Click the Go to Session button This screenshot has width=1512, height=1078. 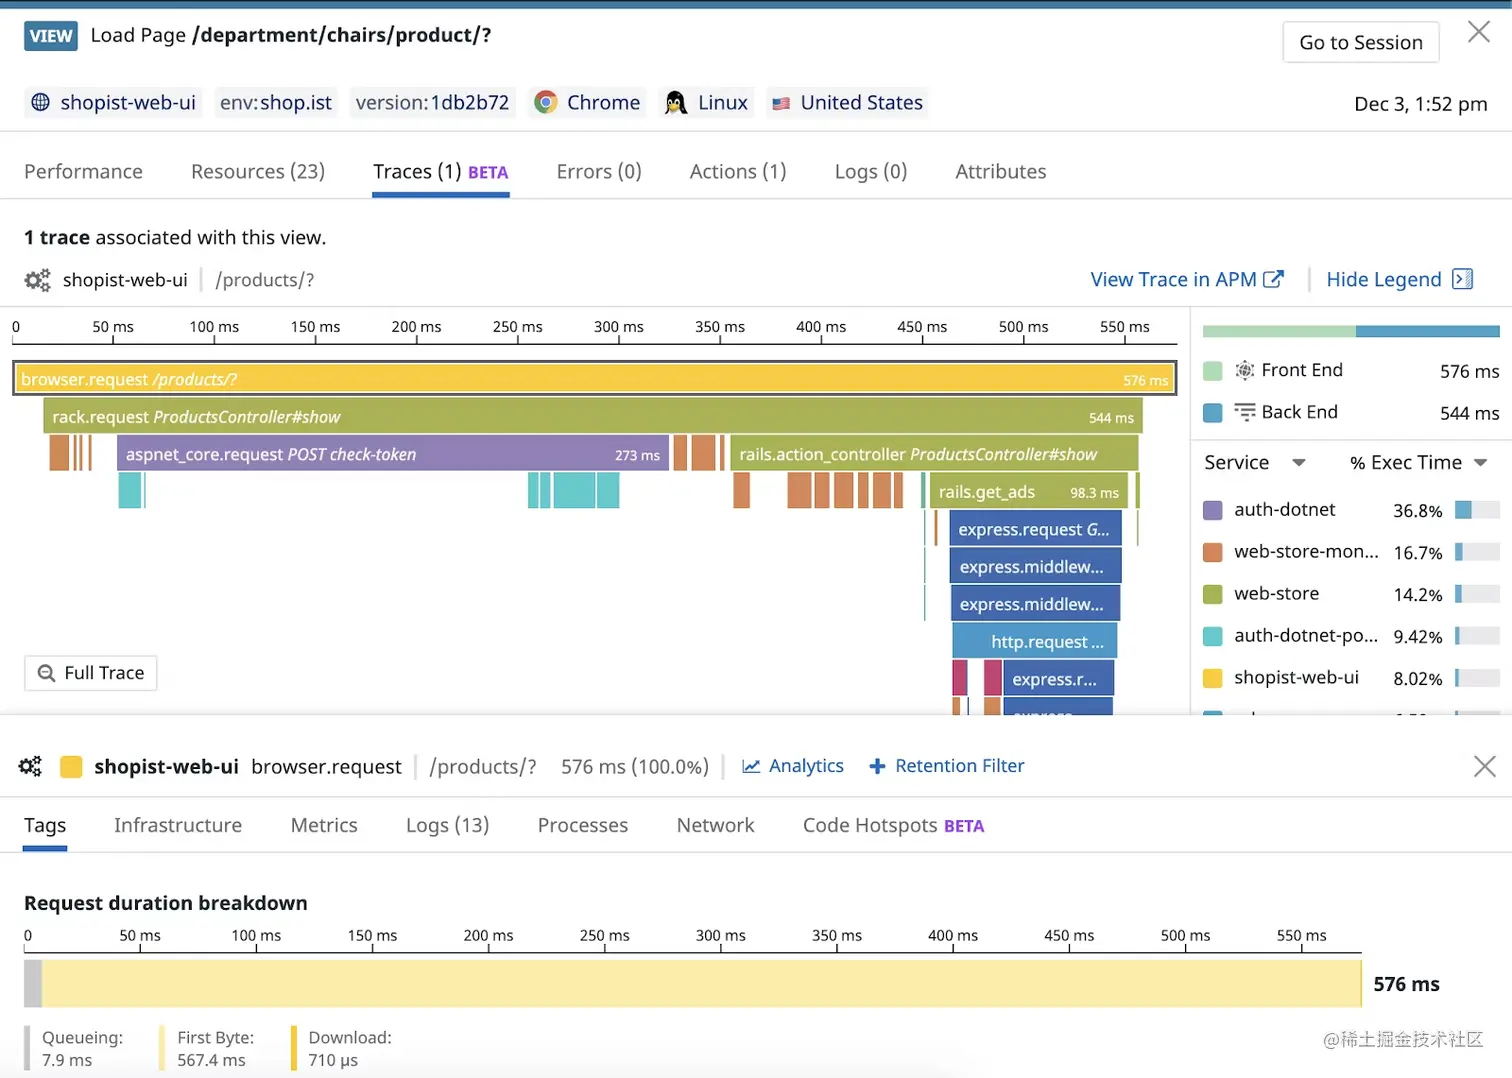tap(1360, 42)
